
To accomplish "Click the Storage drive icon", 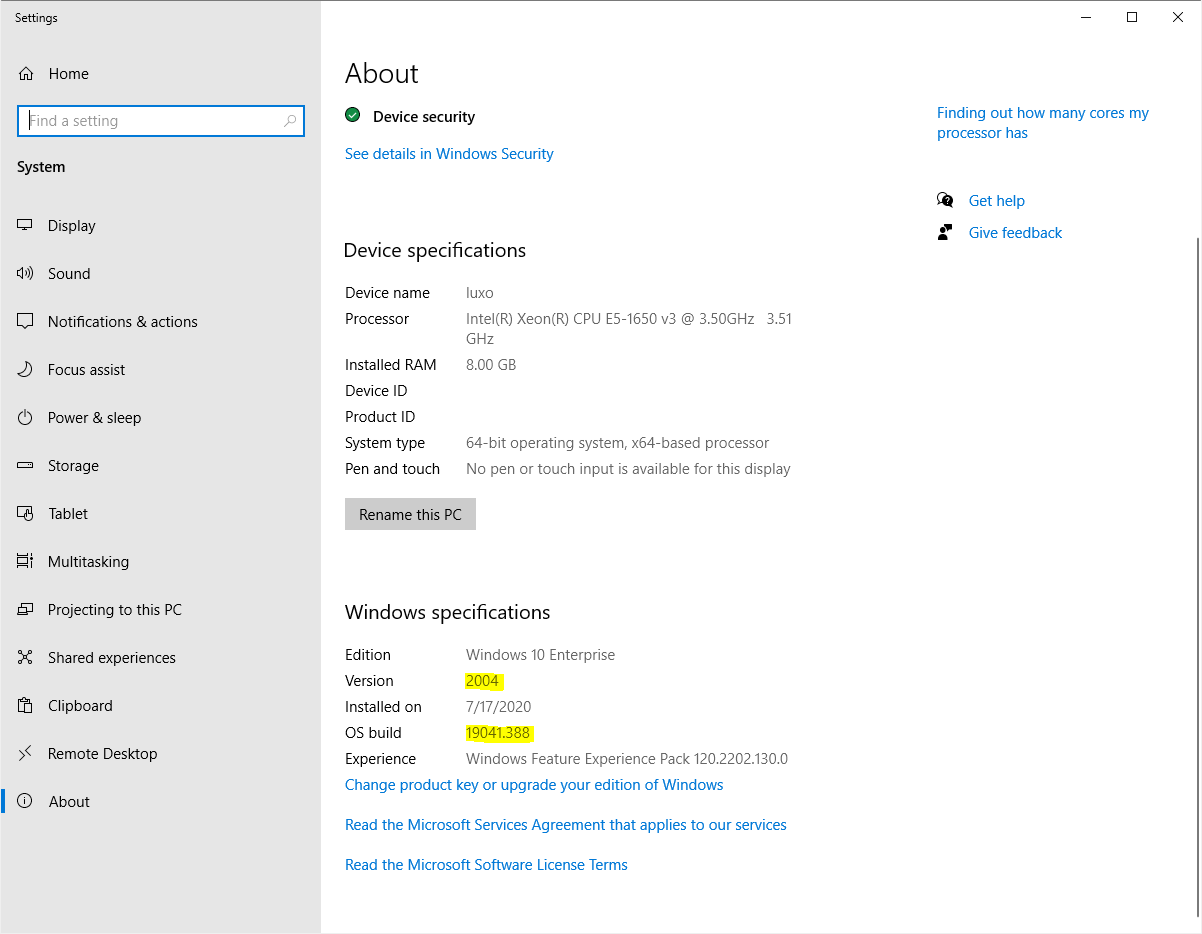I will [26, 466].
